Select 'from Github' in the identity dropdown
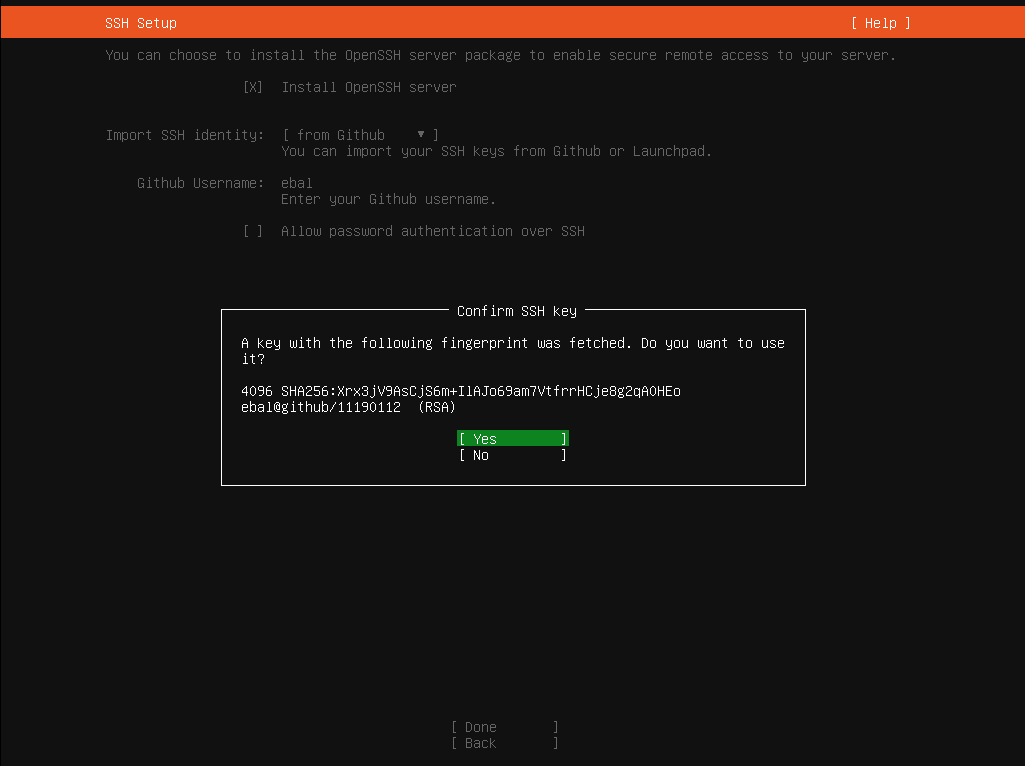1025x766 pixels. tap(340, 134)
